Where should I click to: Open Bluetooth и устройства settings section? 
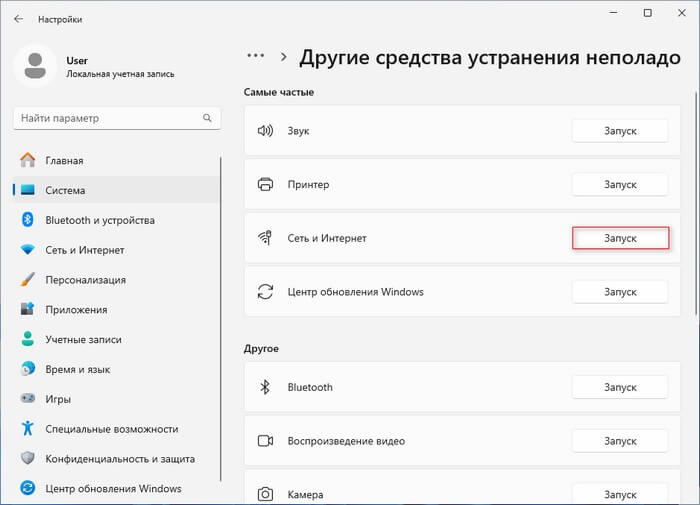pyautogui.click(x=117, y=220)
